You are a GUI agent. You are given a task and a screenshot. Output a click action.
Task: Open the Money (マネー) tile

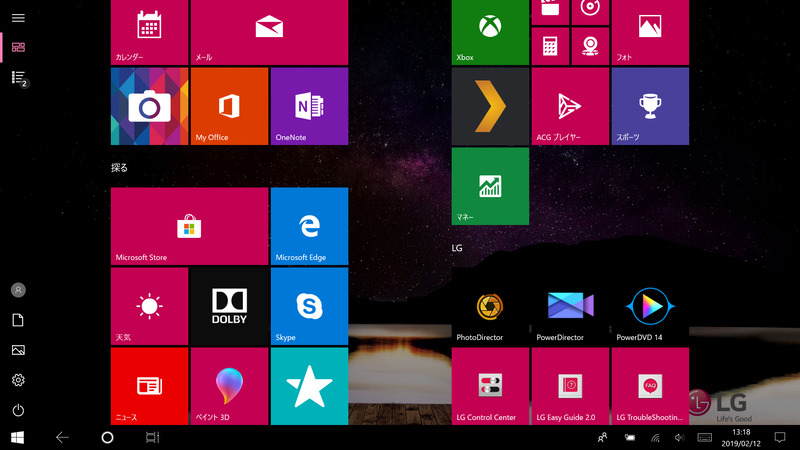(x=490, y=186)
